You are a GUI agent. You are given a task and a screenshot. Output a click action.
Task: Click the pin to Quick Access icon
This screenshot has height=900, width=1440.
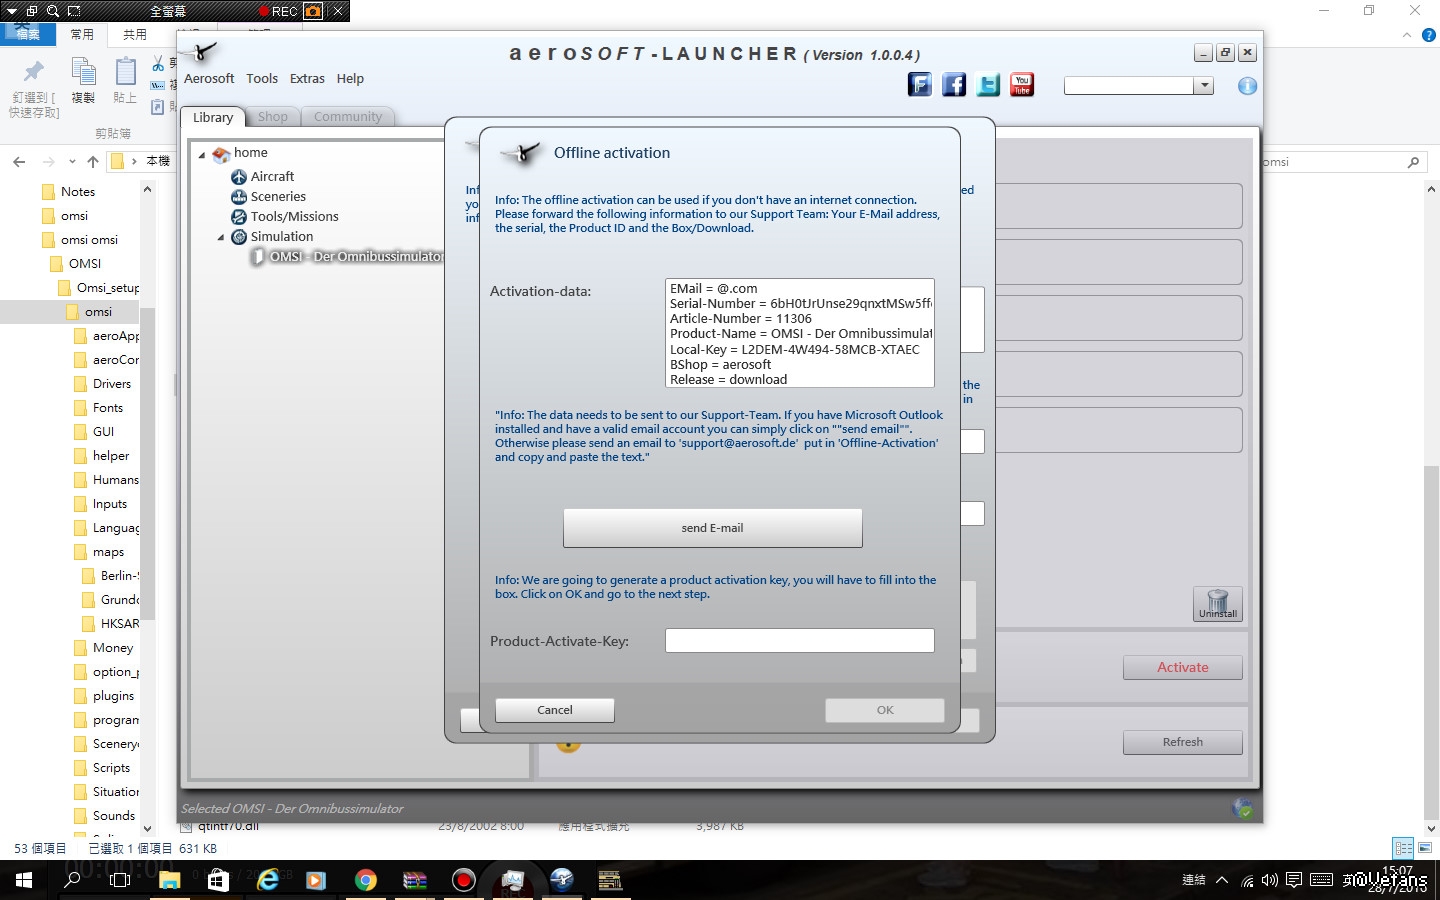[34, 71]
